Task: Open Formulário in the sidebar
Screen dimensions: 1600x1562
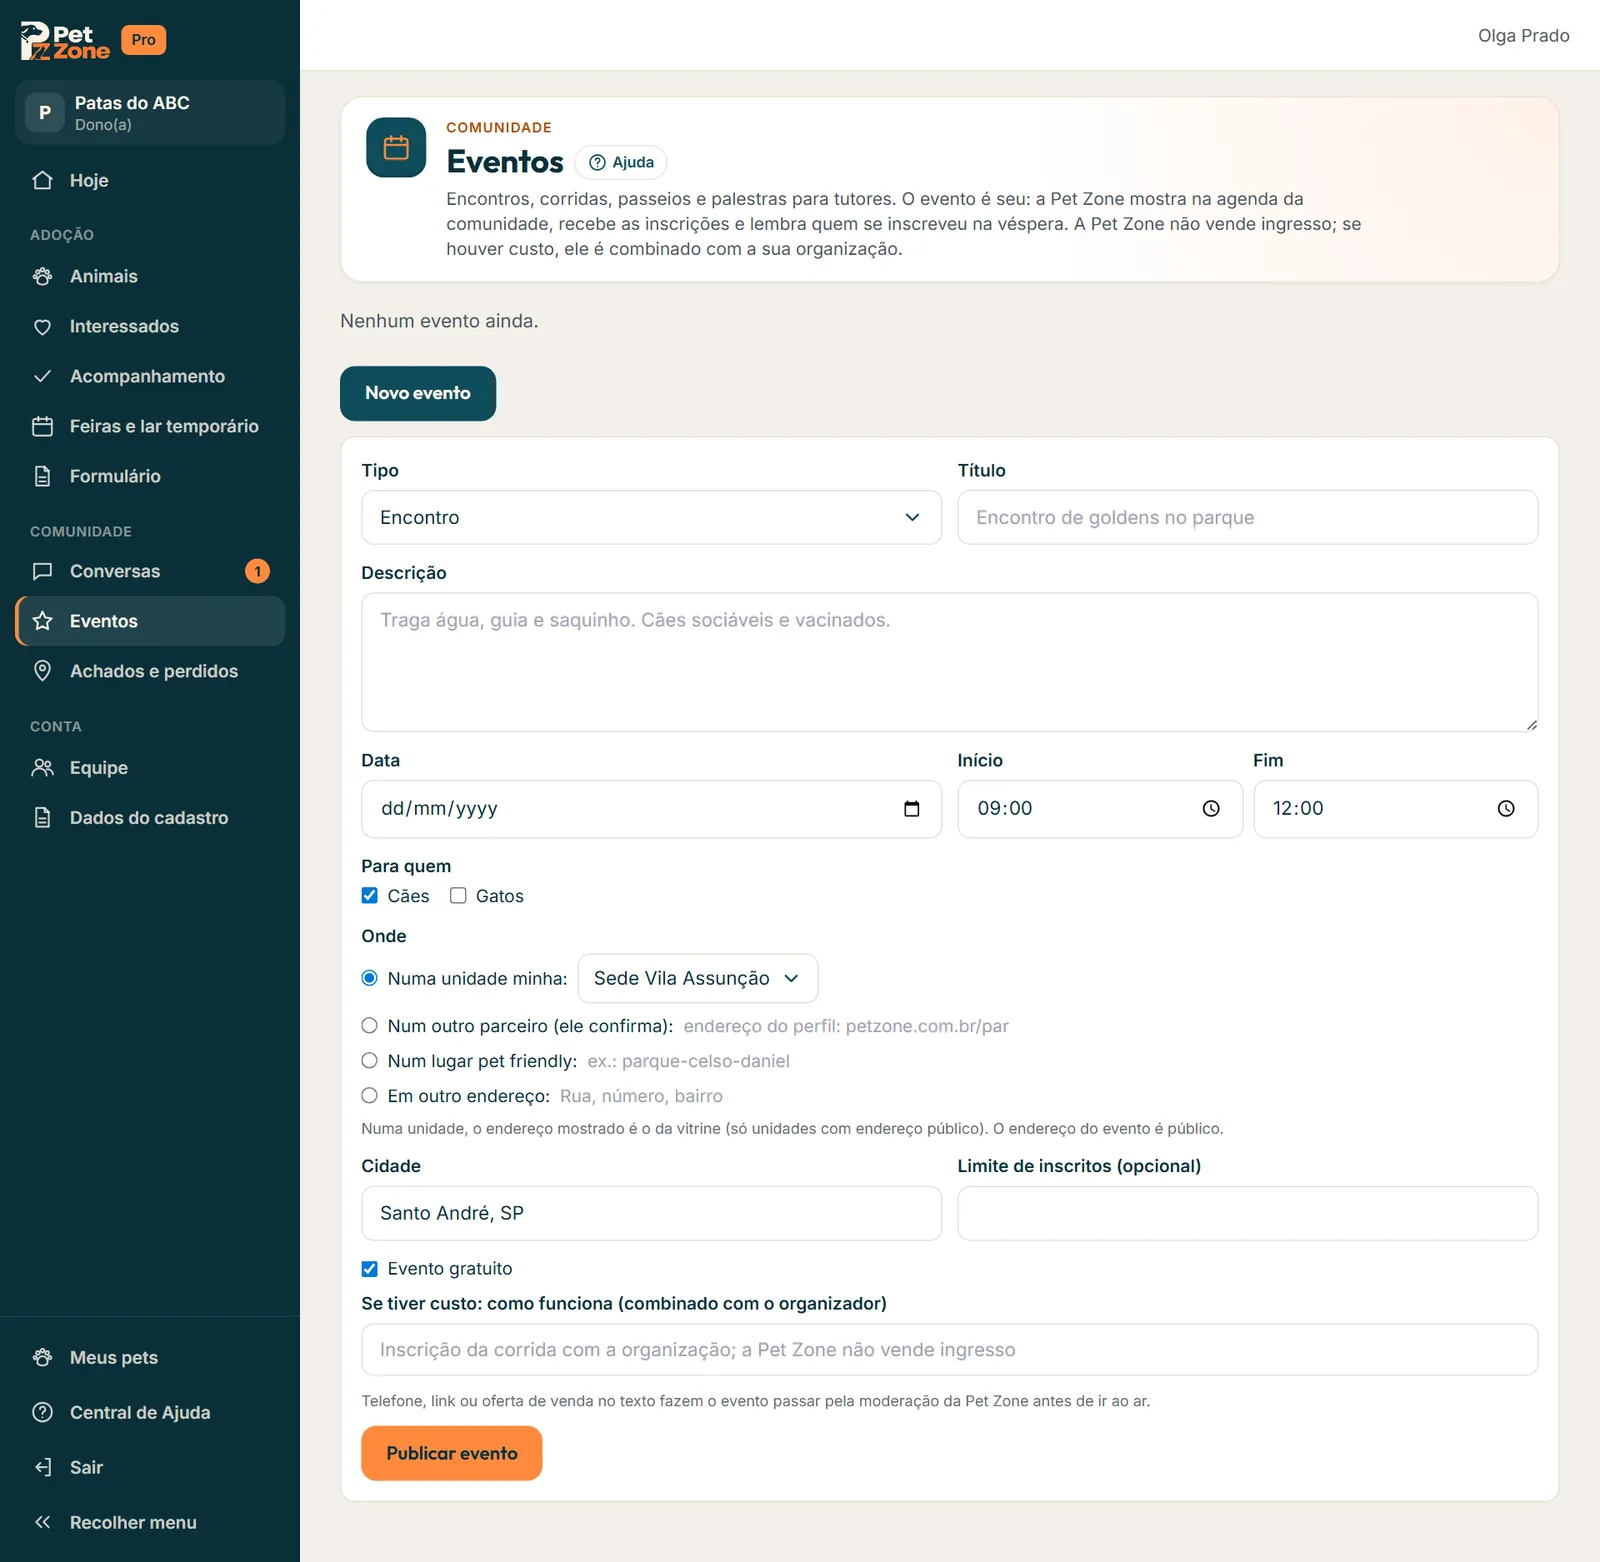Action: [x=150, y=476]
